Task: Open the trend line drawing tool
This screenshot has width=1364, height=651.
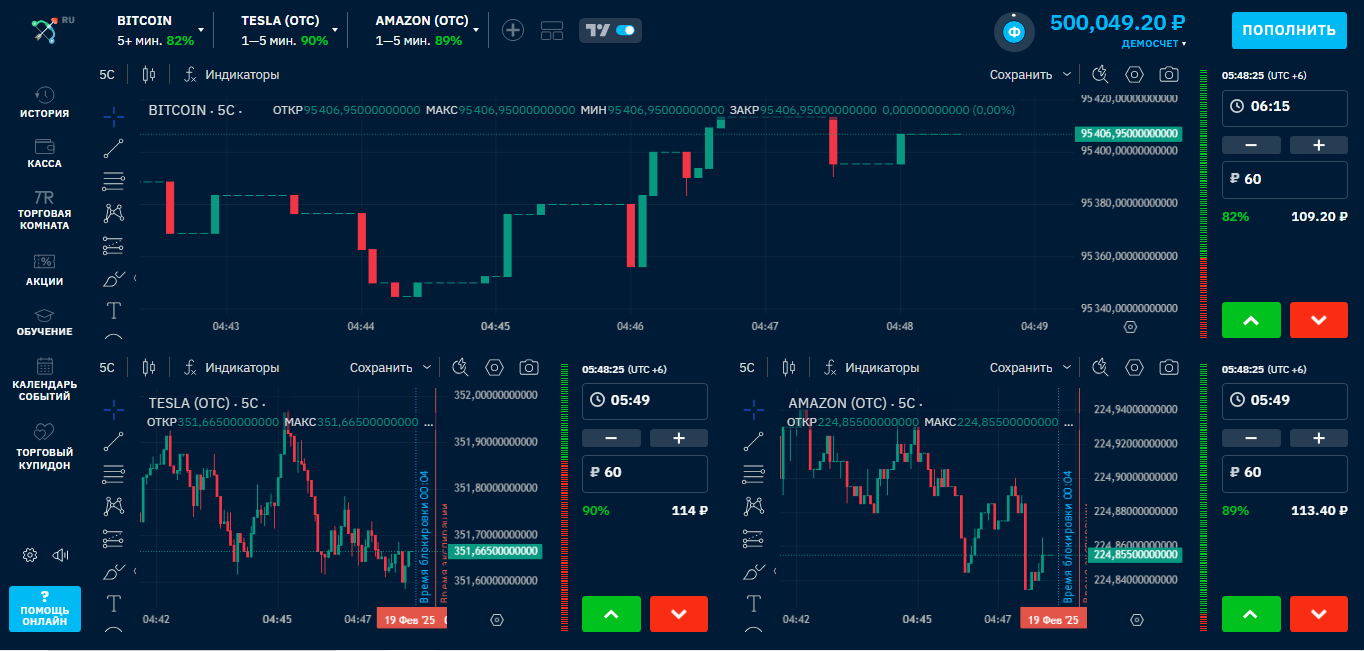Action: tap(113, 147)
